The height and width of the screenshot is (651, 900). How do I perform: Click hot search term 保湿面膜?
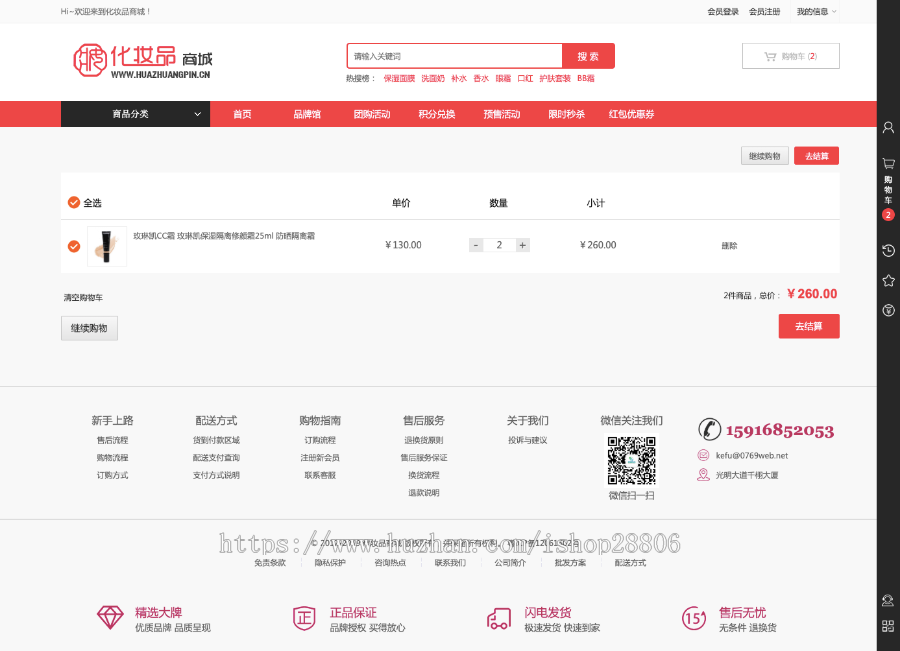tap(399, 79)
